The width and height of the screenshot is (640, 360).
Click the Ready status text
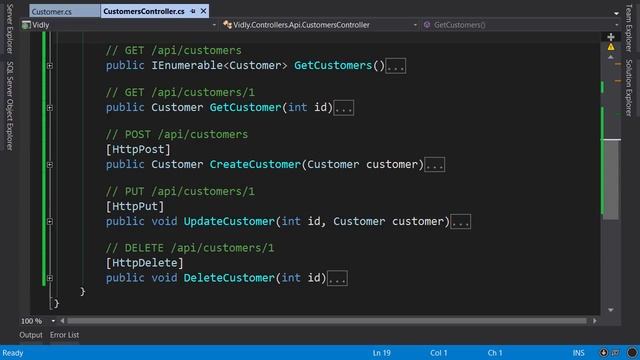click(13, 353)
